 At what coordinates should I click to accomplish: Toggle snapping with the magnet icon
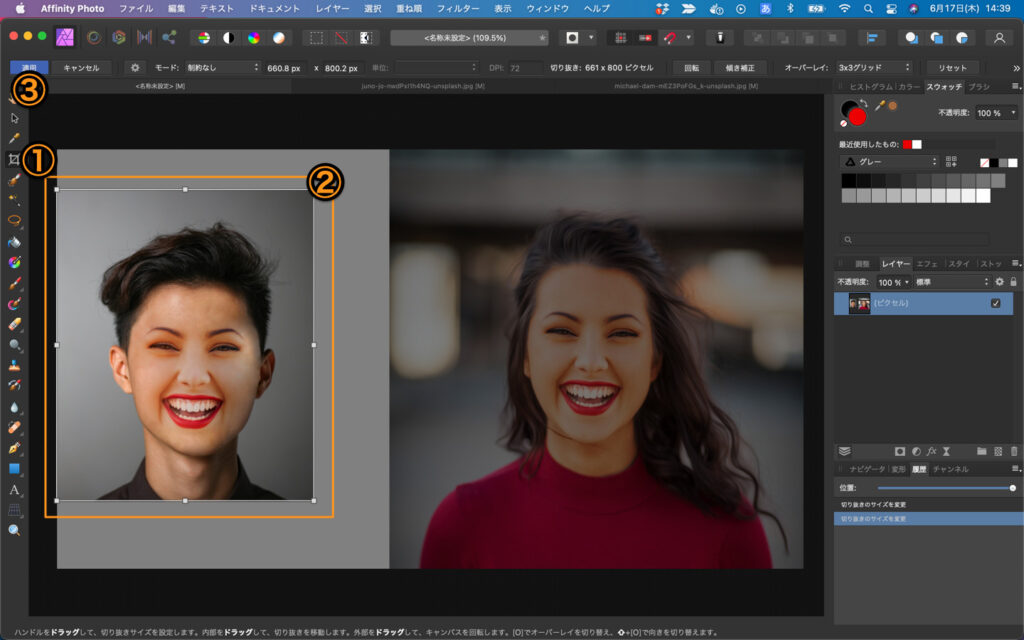point(670,37)
